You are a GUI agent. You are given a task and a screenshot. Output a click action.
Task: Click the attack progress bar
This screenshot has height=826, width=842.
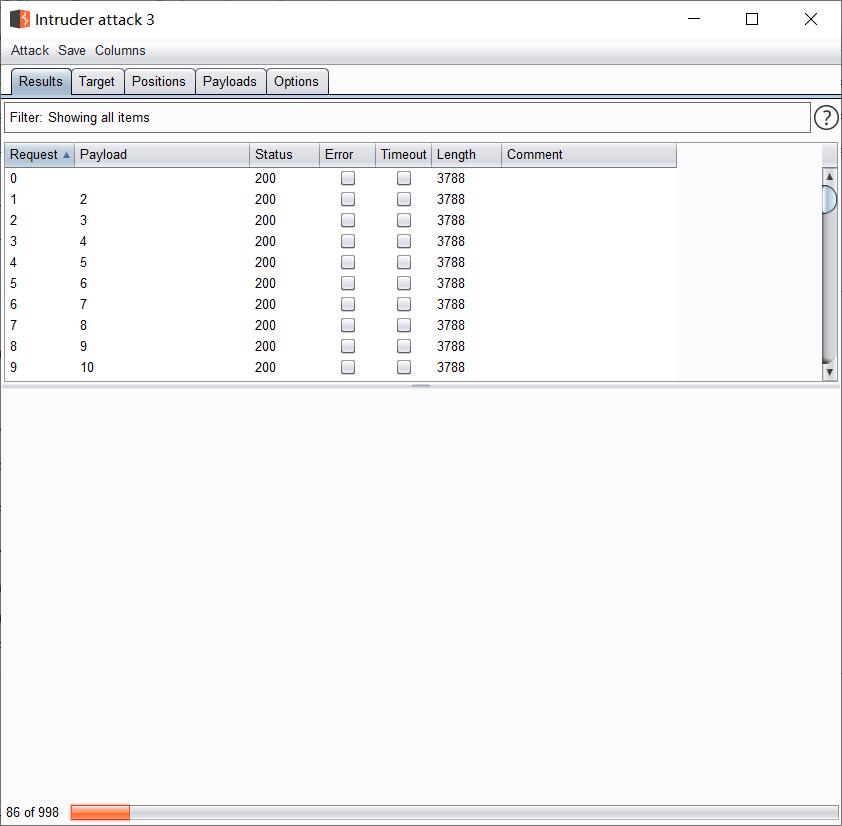[x=454, y=813]
